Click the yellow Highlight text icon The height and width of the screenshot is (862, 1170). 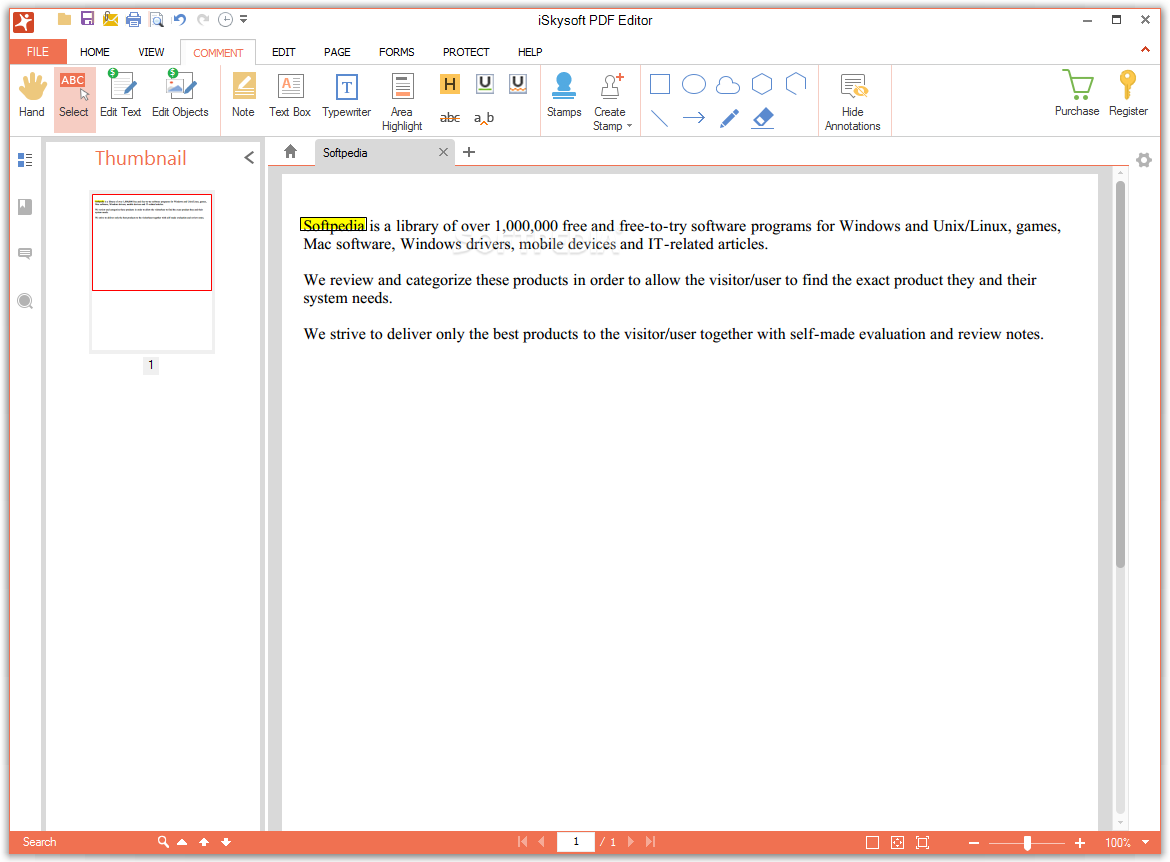click(449, 84)
